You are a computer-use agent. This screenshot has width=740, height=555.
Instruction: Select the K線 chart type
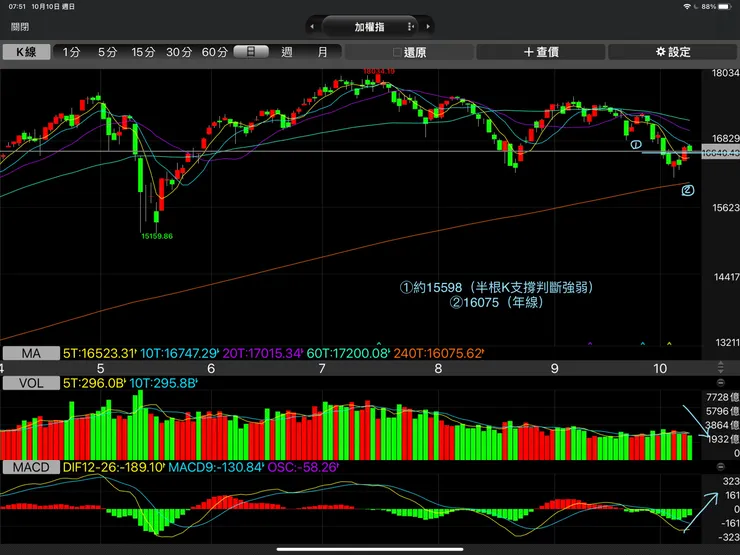pos(26,52)
